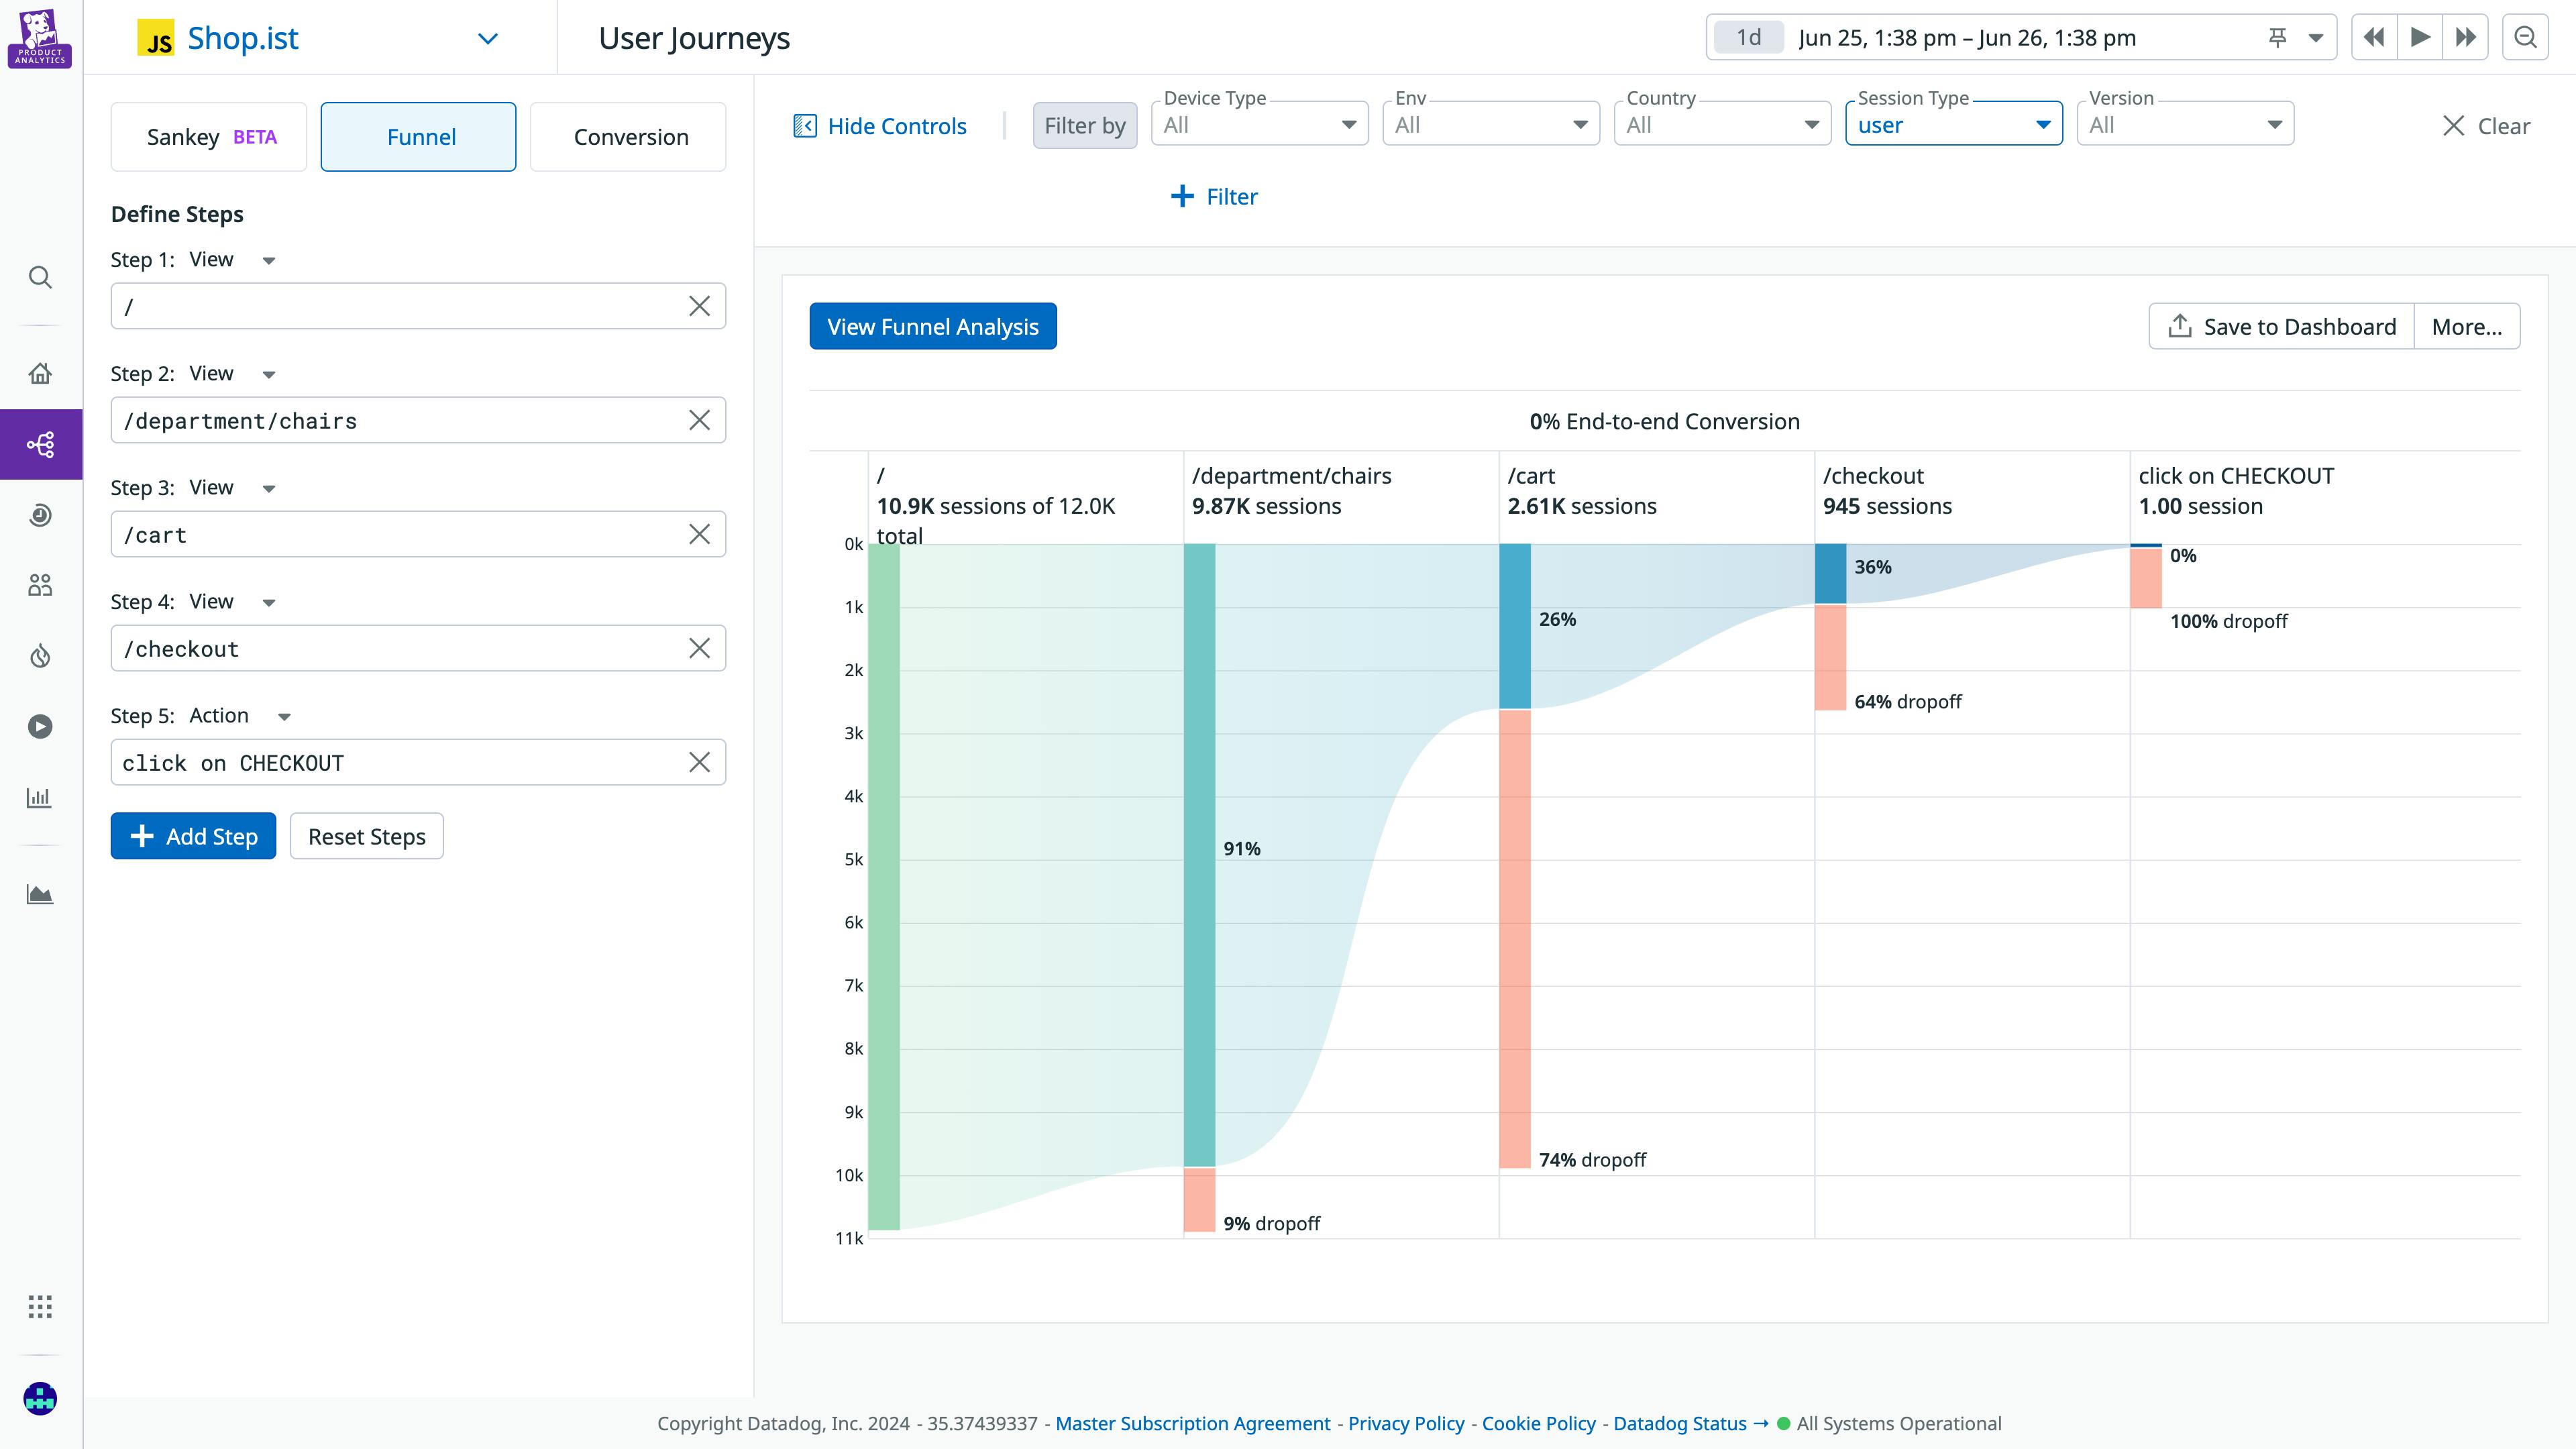Select the User Journeys flow icon in sidebar
The image size is (2576, 1449).
40,443
